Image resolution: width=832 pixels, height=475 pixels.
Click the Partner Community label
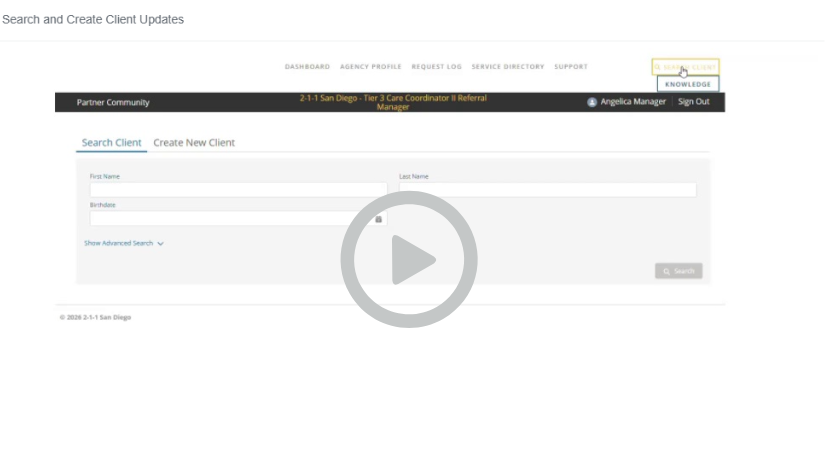click(113, 102)
